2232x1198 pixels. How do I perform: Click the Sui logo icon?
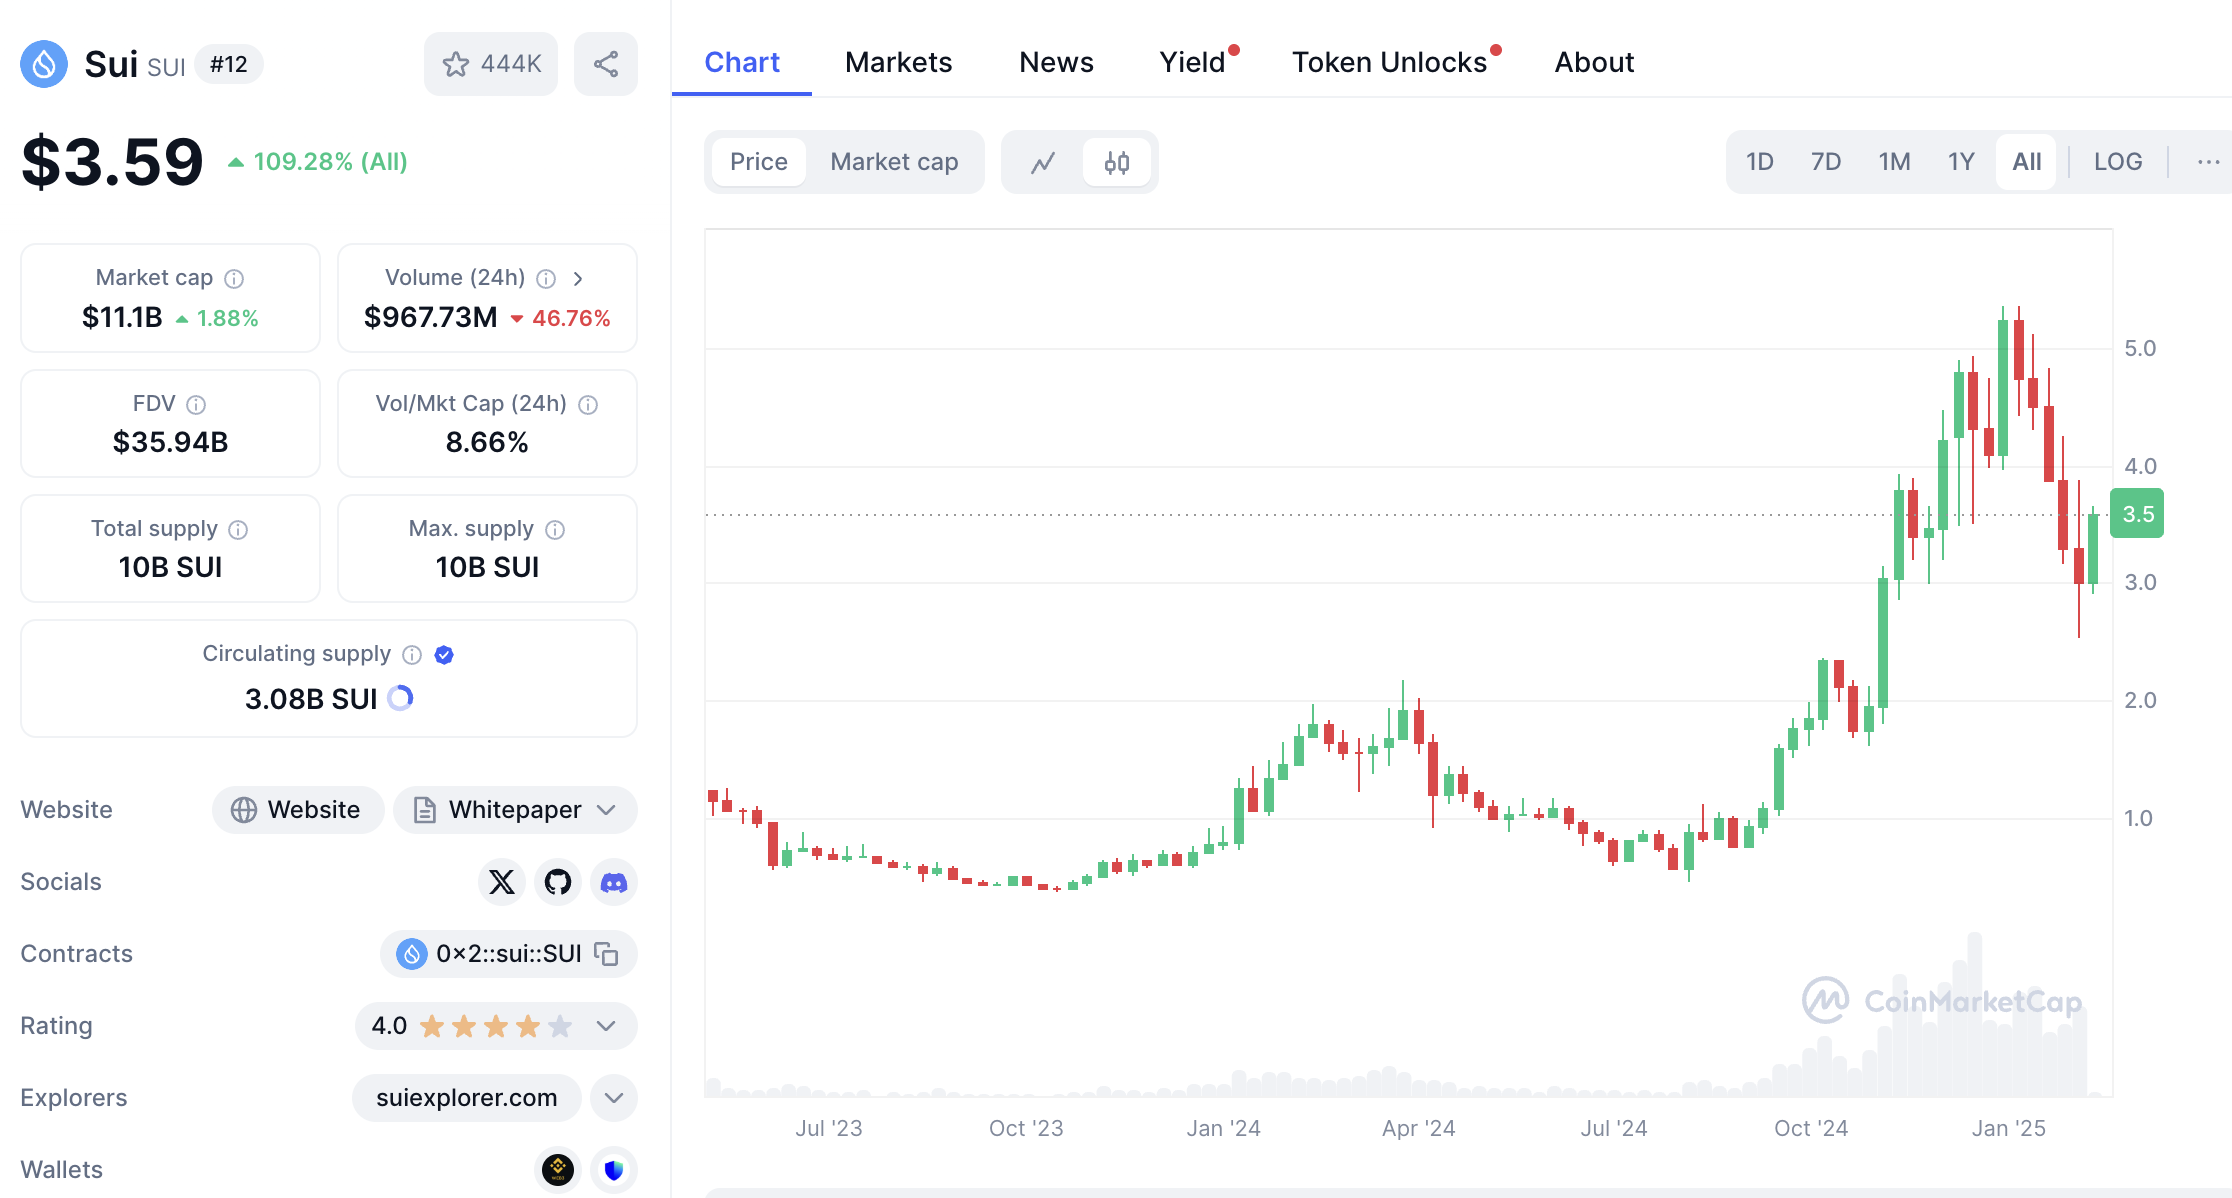(44, 64)
